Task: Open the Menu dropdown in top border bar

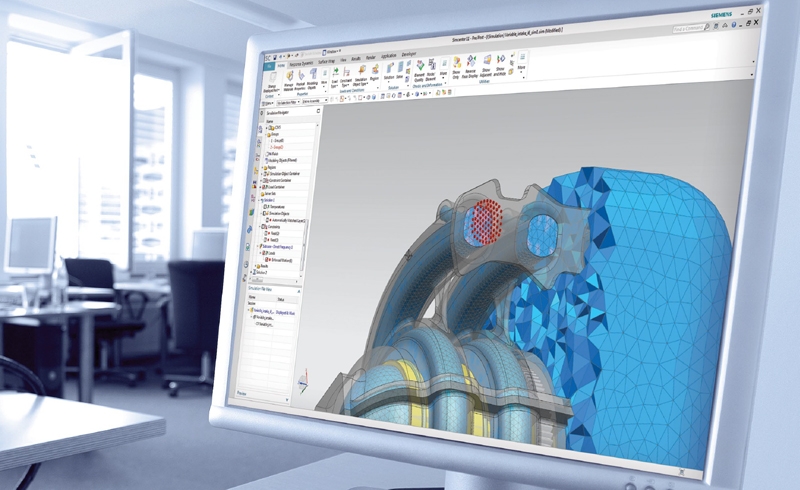Action: [267, 104]
